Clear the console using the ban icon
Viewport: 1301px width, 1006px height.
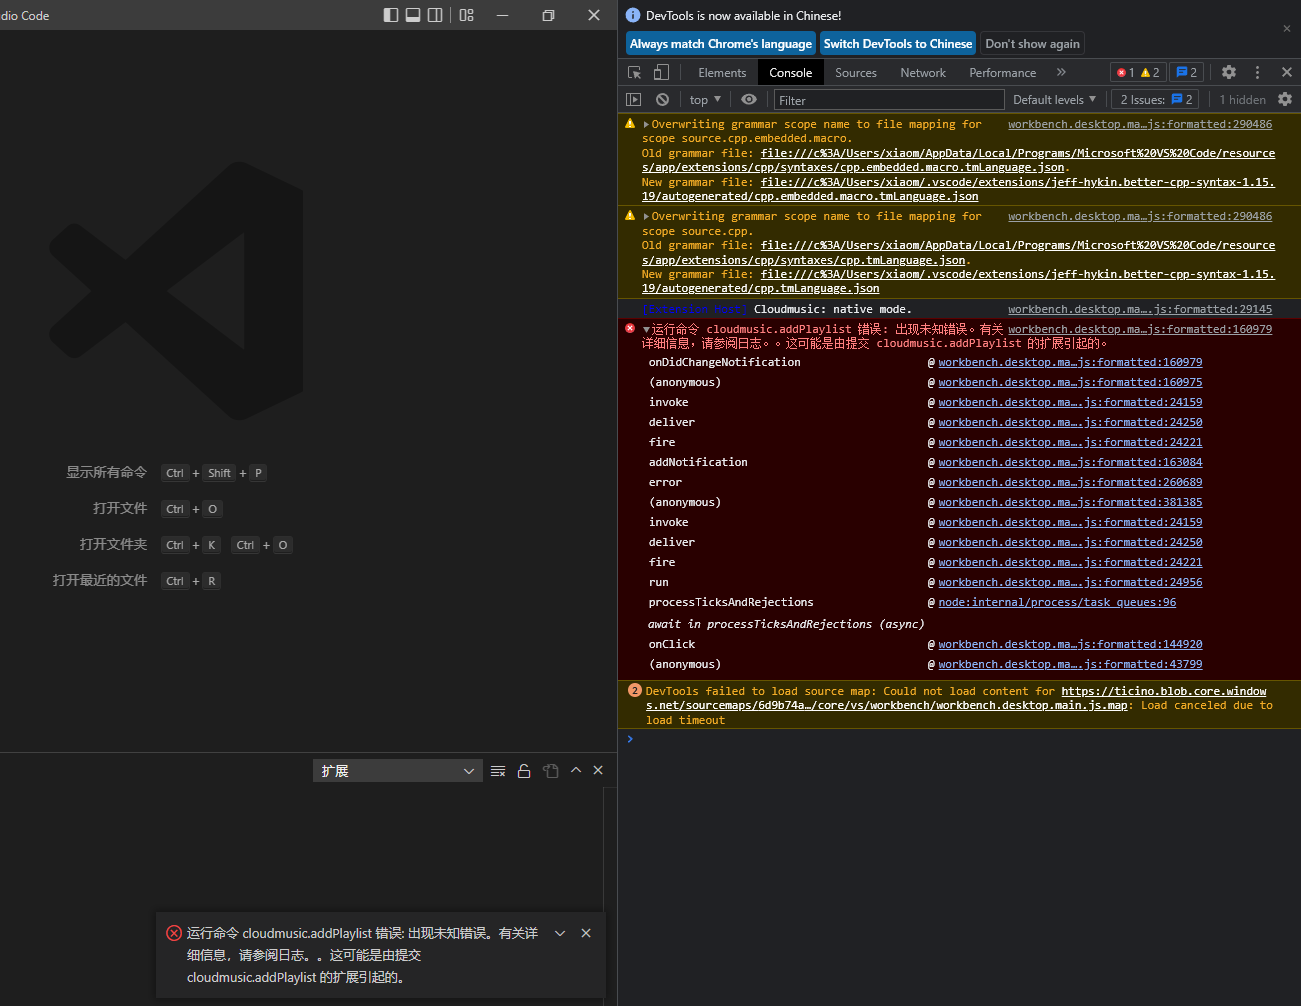pyautogui.click(x=661, y=99)
